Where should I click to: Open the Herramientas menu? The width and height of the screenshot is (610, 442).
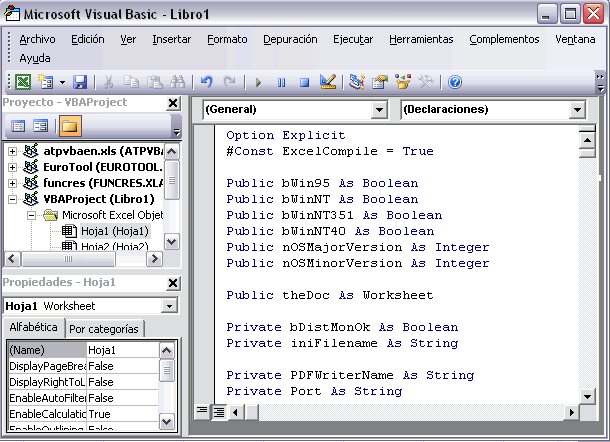(421, 39)
